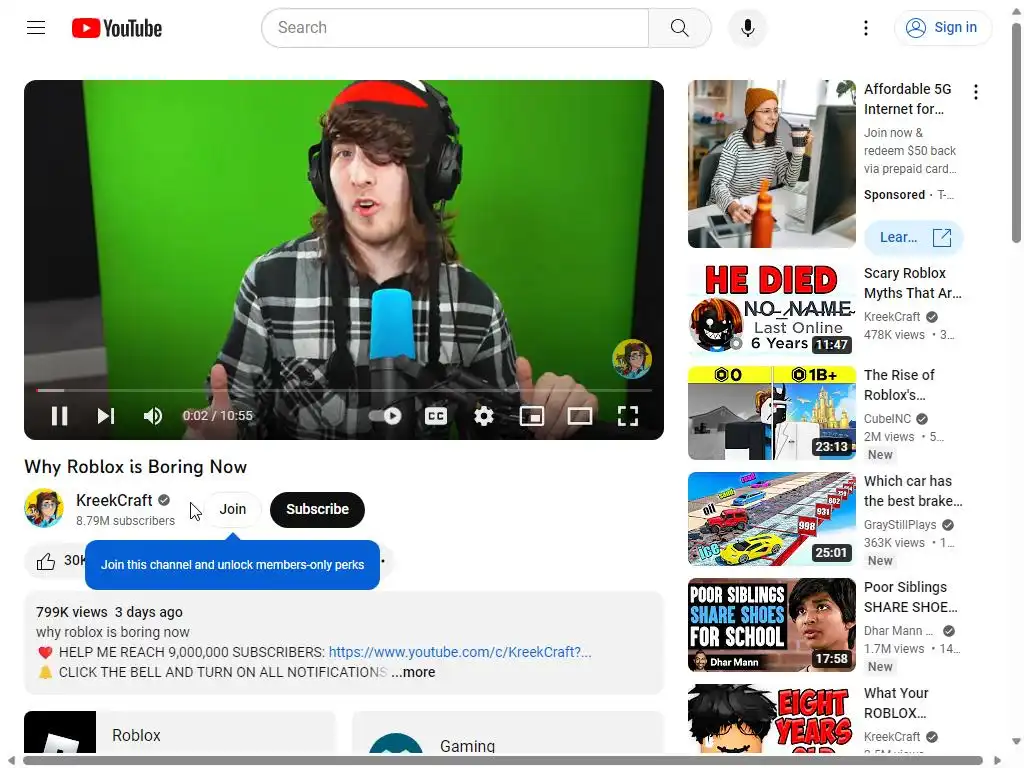The image size is (1024, 768).
Task: Click the magnifier search button
Action: coord(679,27)
